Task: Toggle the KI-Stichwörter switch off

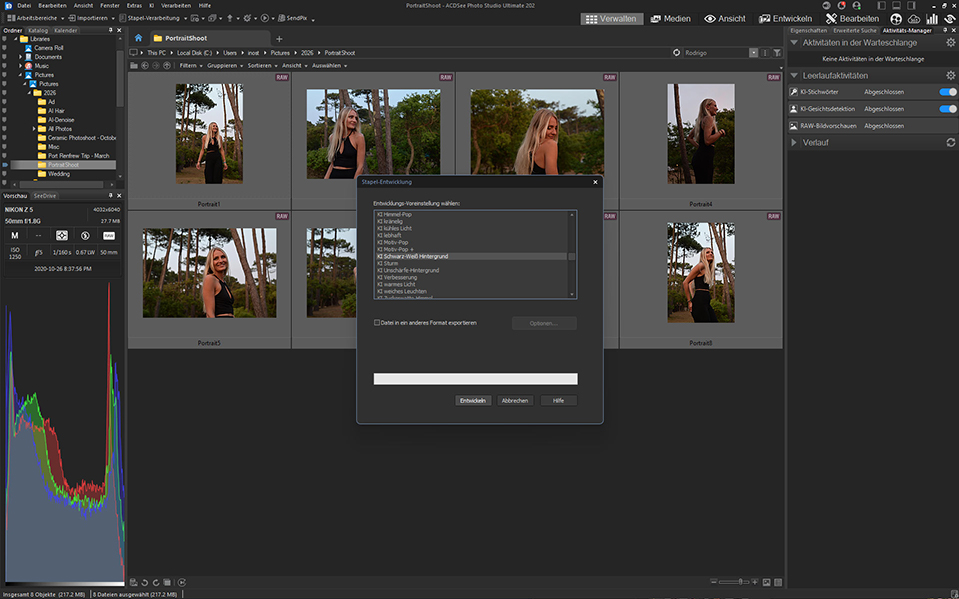Action: (947, 92)
